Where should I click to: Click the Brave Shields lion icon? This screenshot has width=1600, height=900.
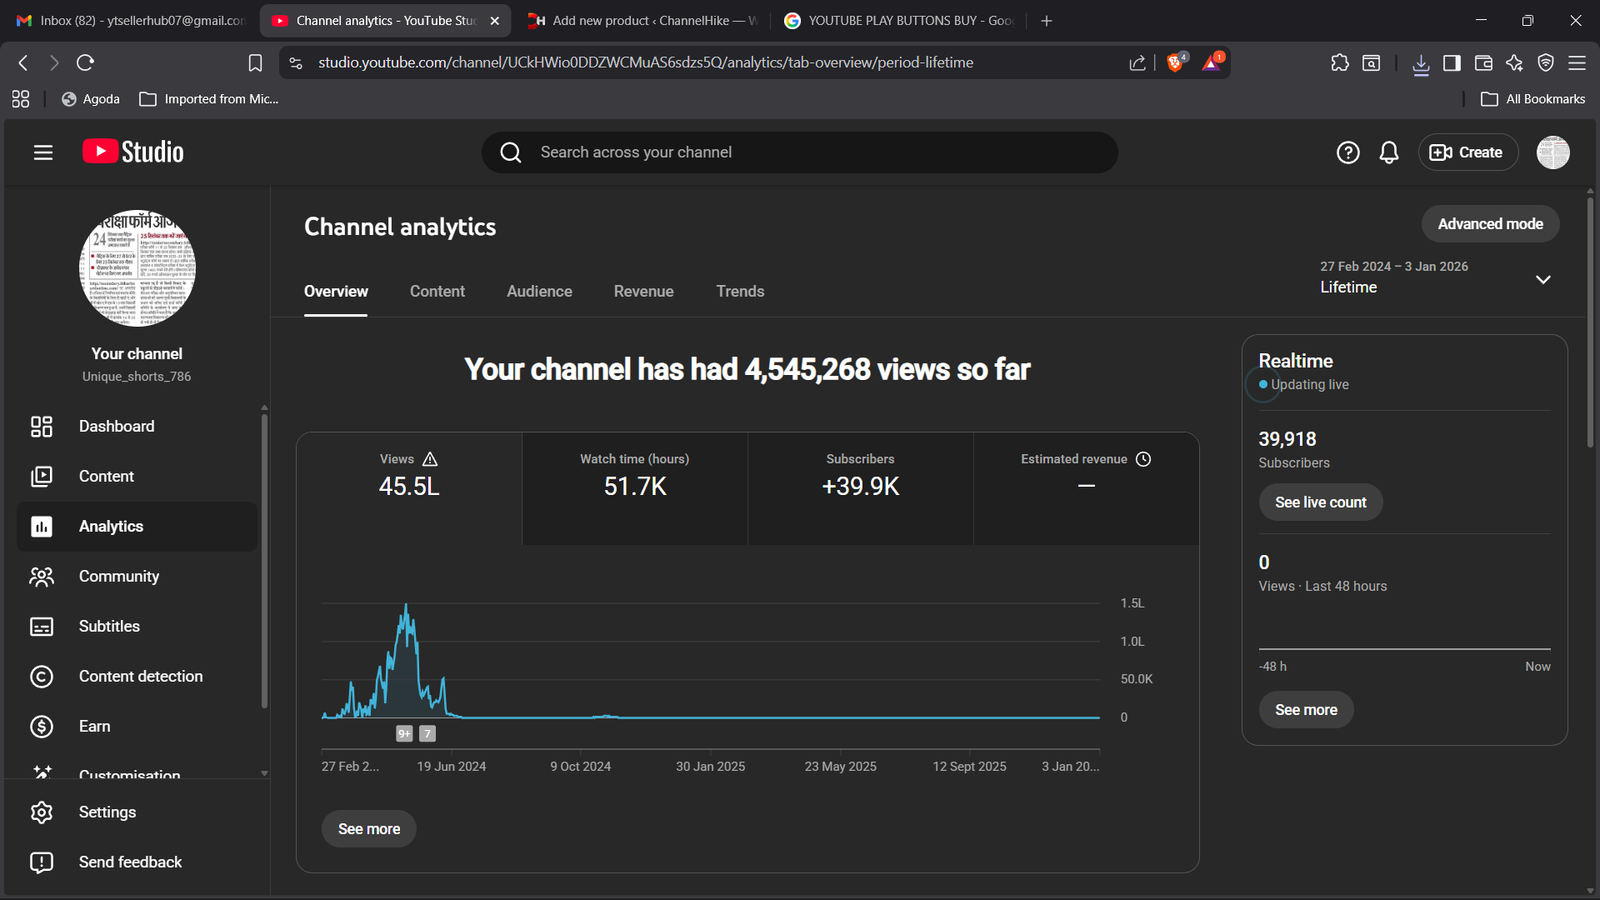[x=1176, y=62]
